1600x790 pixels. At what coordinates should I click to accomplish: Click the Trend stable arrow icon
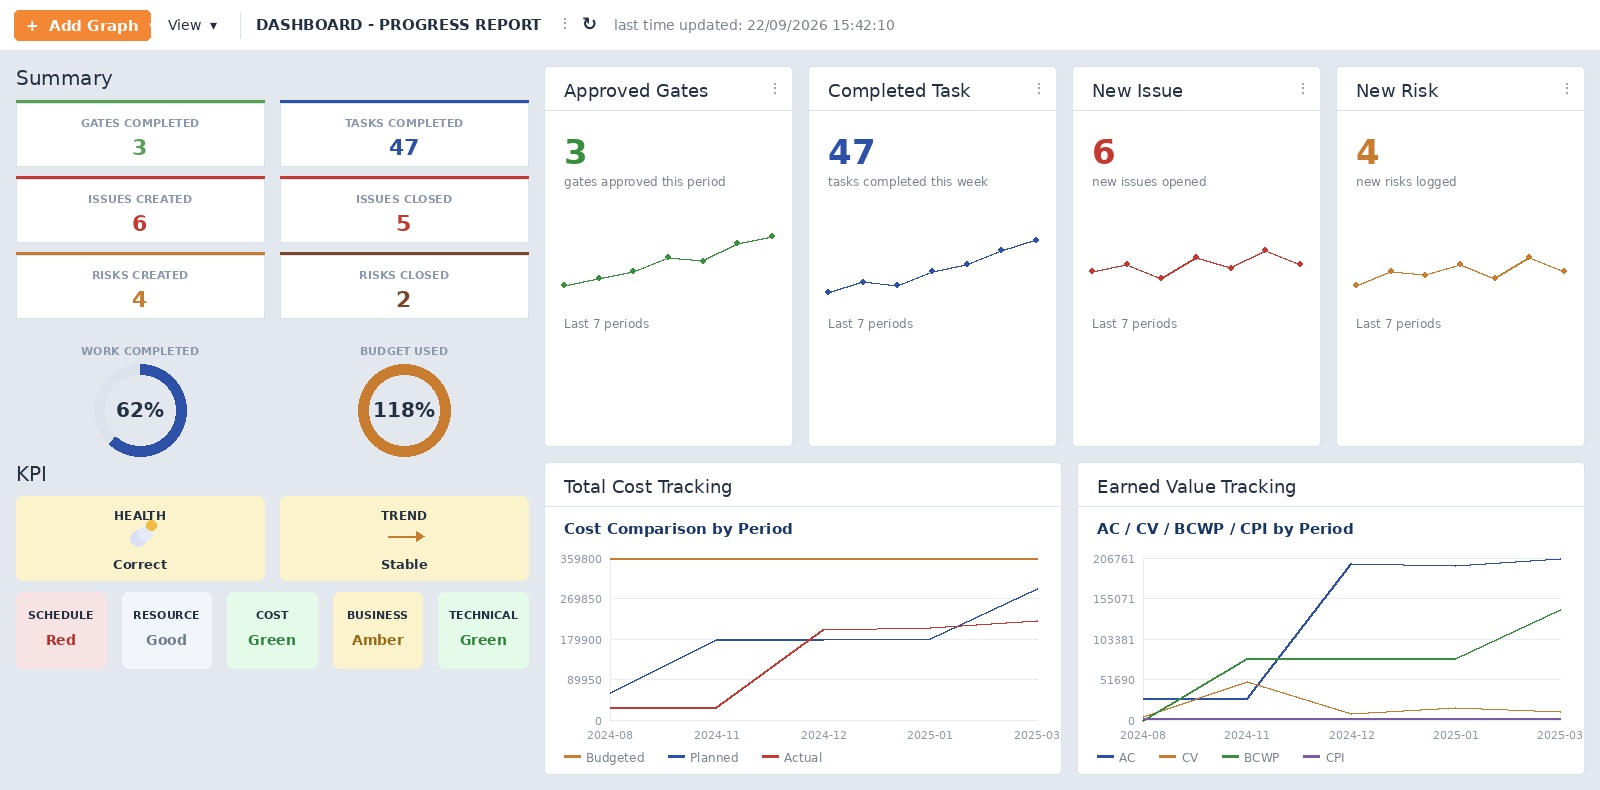[x=405, y=537]
